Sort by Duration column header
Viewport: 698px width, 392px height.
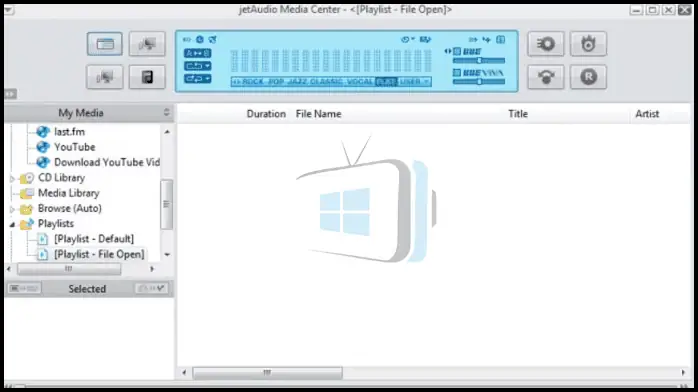click(x=266, y=114)
